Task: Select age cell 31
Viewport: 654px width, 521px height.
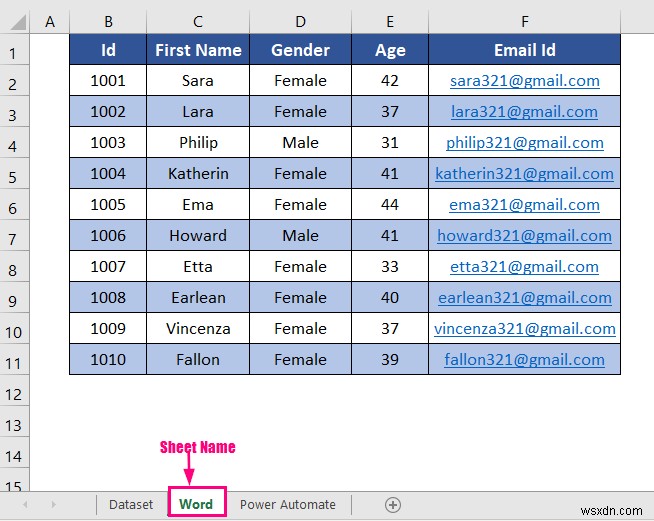Action: pos(390,143)
